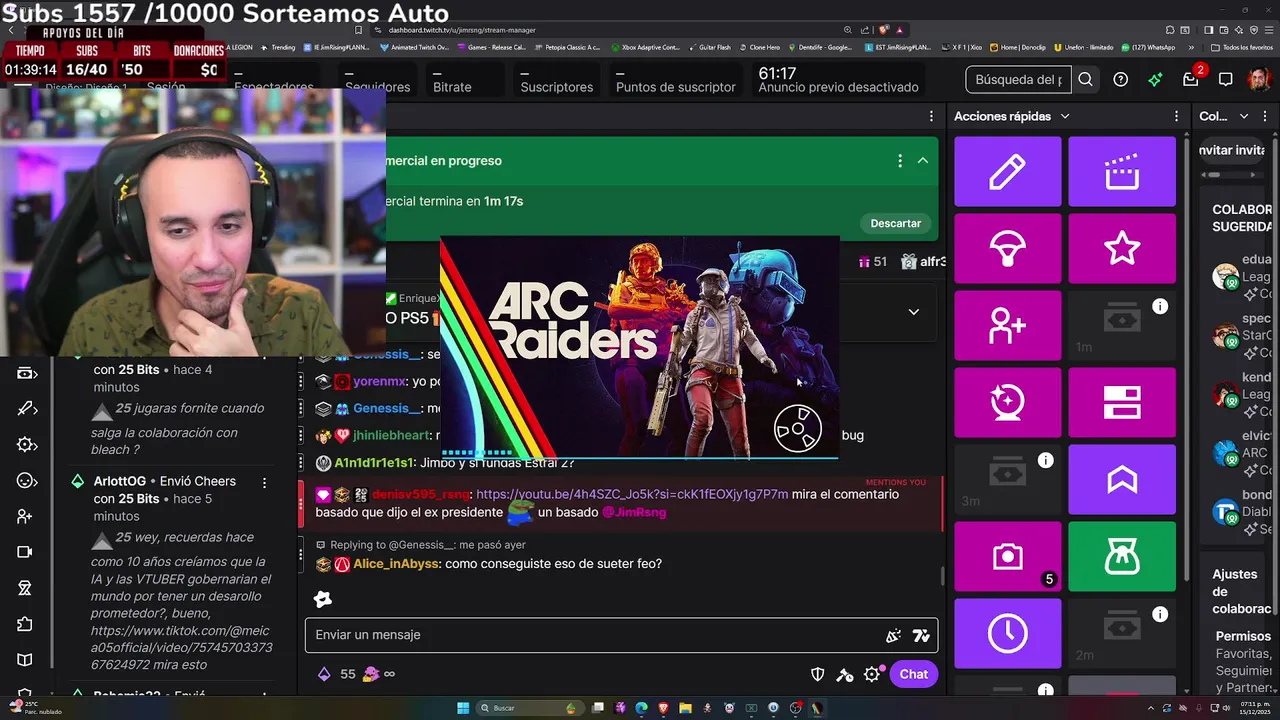Click the sidebar open book icon
Viewport: 1280px width, 720px height.
pos(25,660)
